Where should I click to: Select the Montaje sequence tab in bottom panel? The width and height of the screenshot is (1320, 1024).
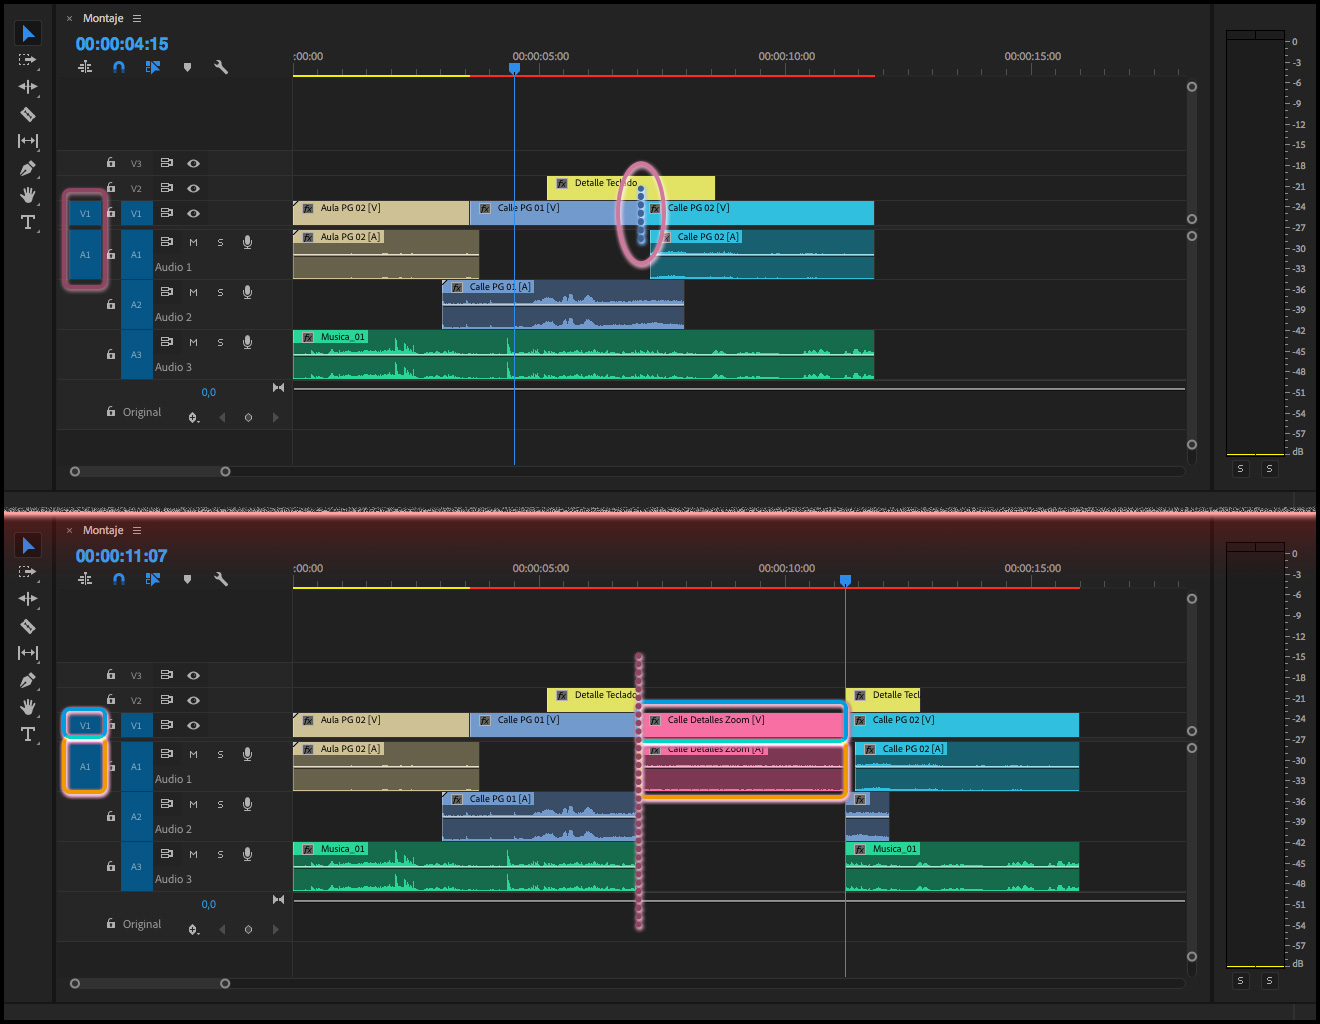tap(103, 531)
